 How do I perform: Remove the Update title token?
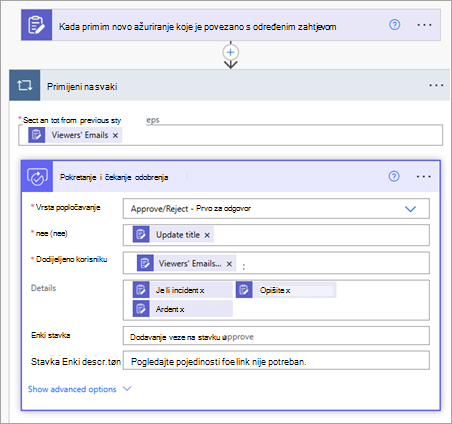tap(207, 235)
